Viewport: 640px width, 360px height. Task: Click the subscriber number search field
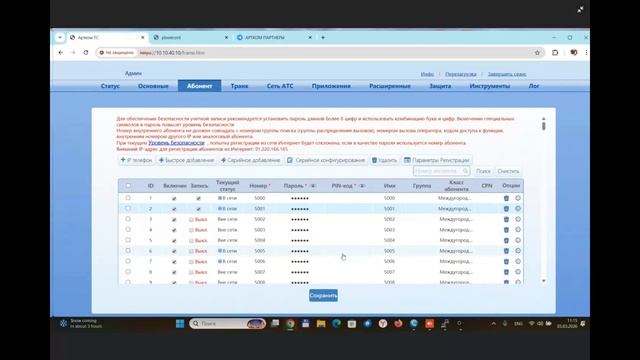(x=441, y=171)
